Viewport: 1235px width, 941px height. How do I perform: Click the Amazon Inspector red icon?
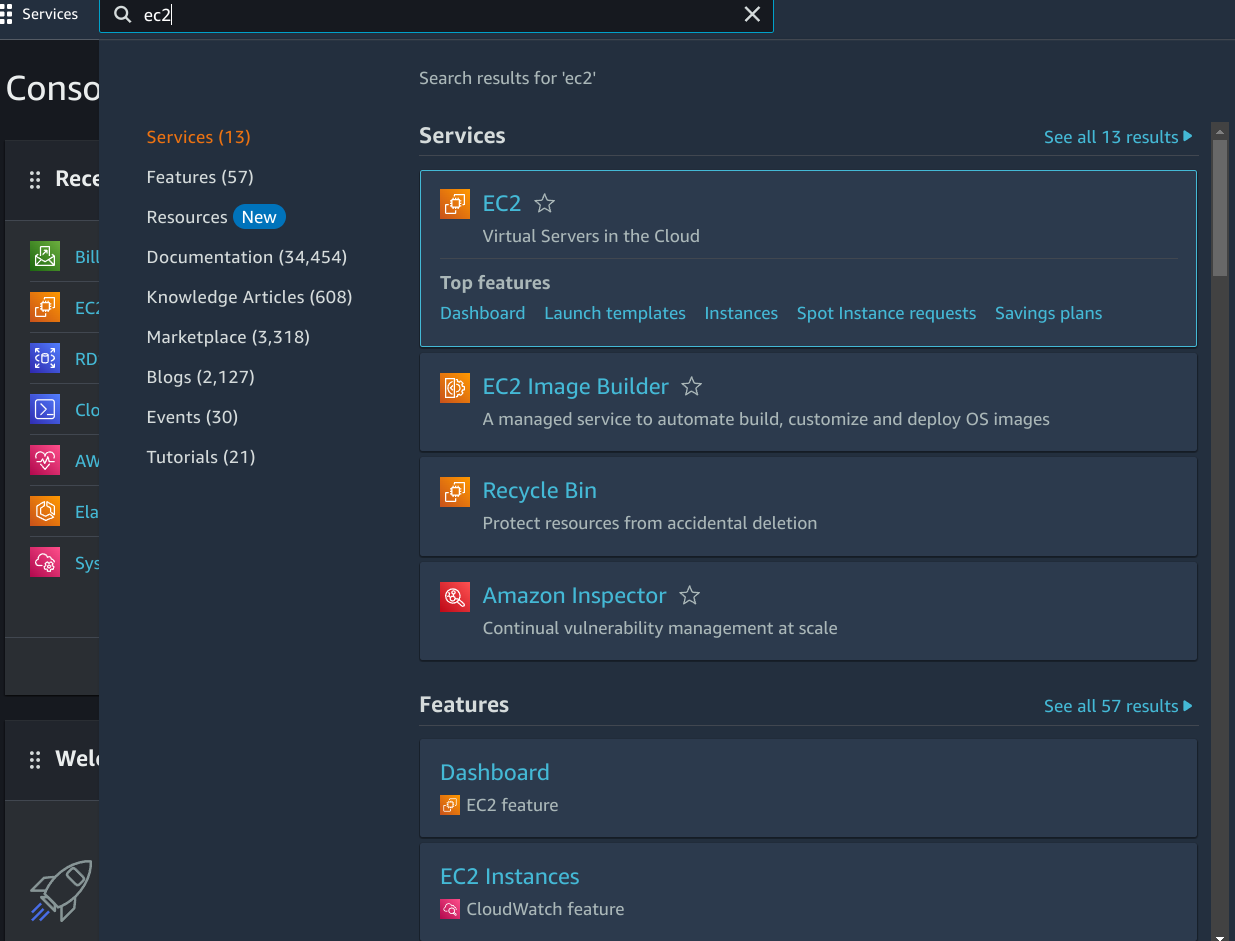point(455,596)
